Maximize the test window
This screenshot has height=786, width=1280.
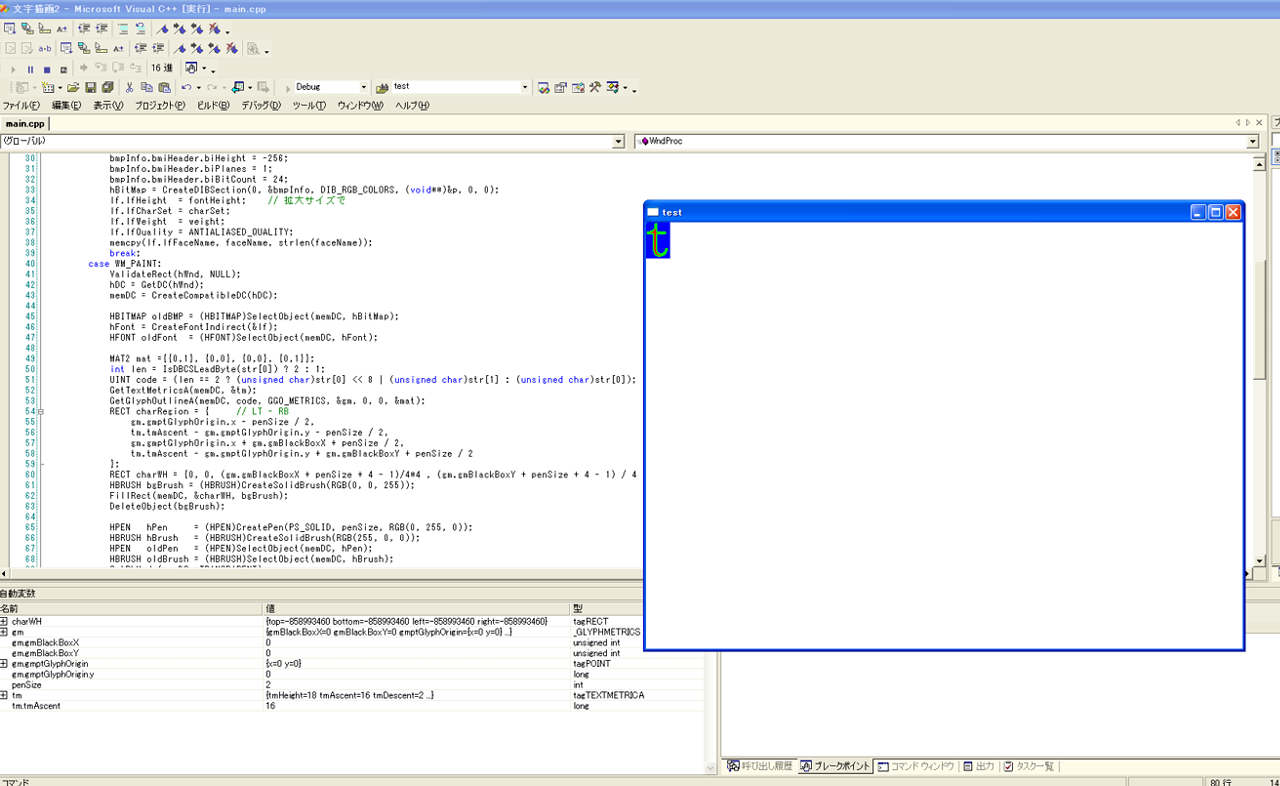coord(1216,212)
